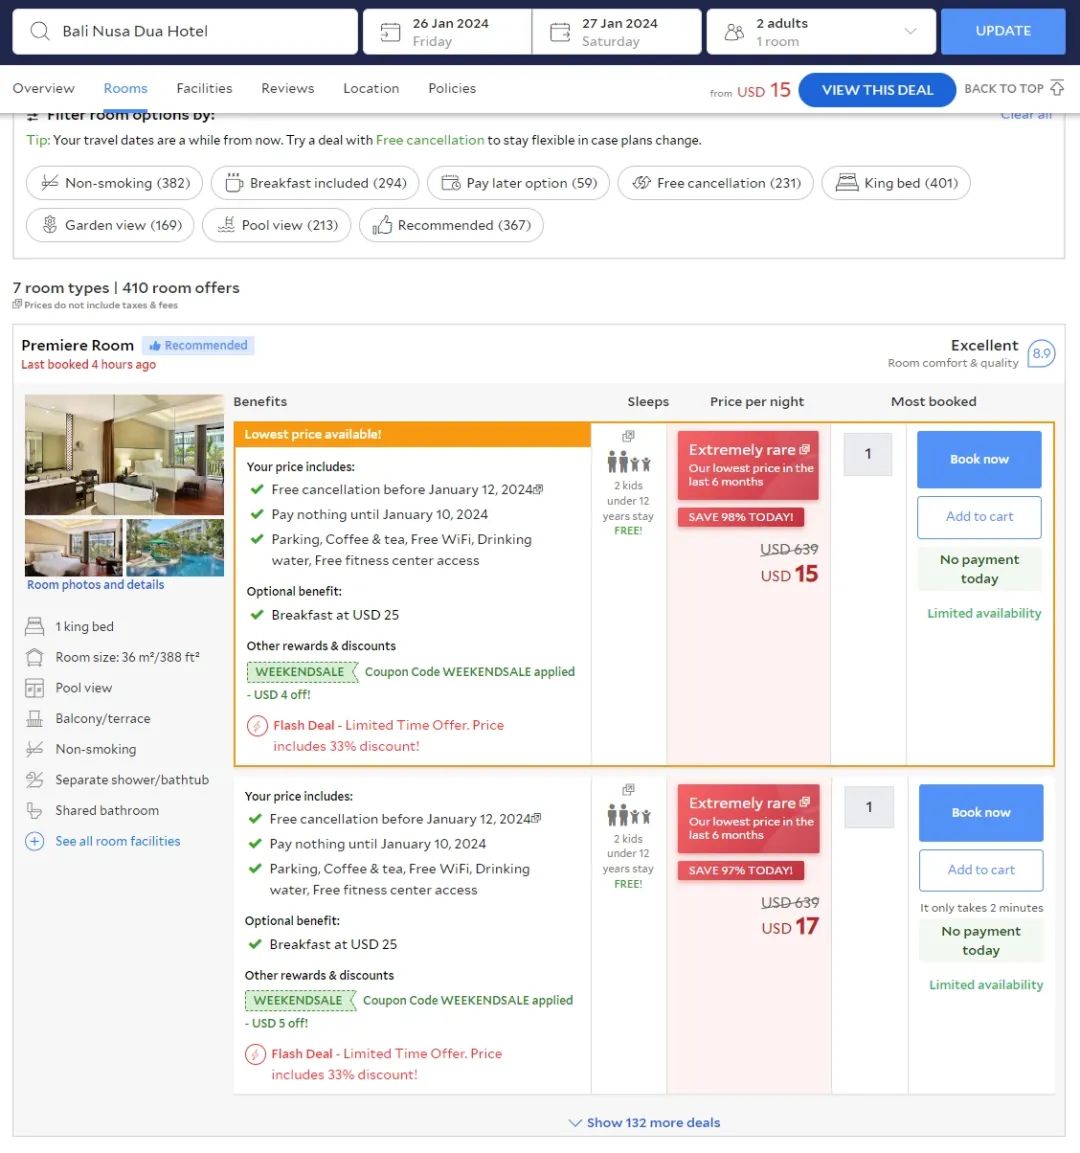Click the Flash Deal lightning icon in second offer
This screenshot has width=1080, height=1153.
[255, 1054]
